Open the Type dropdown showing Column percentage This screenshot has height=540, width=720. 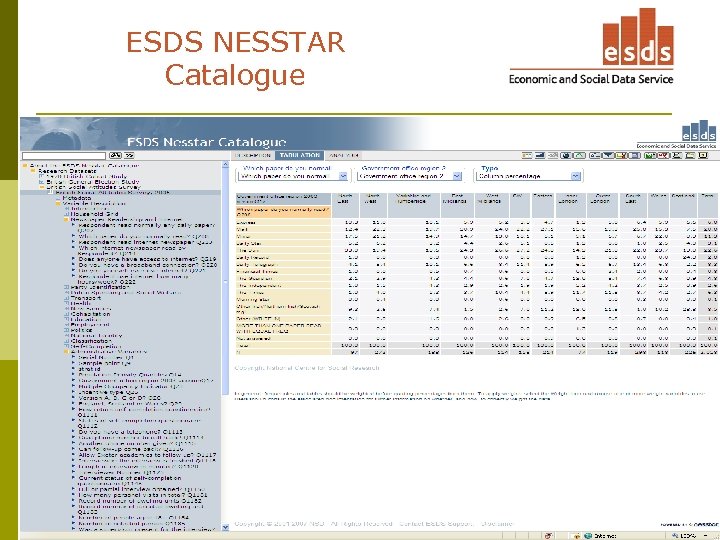pyautogui.click(x=529, y=176)
